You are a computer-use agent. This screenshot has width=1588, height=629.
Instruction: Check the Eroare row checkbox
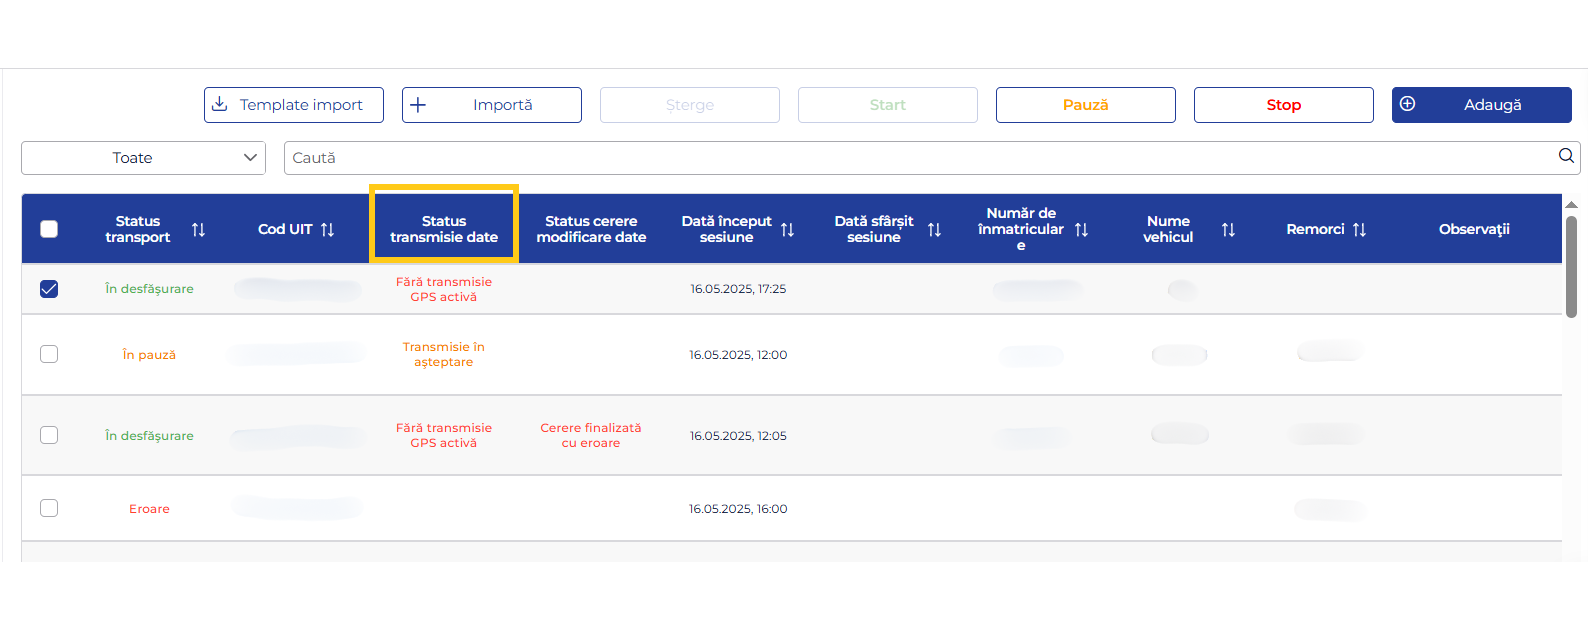49,508
